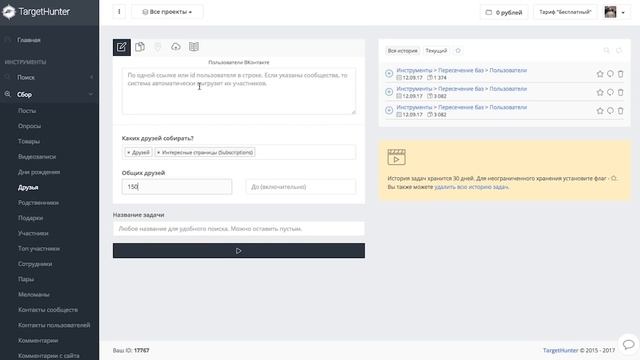Select the clipboard paste tab icon
640x360 pixels.
coord(140,47)
